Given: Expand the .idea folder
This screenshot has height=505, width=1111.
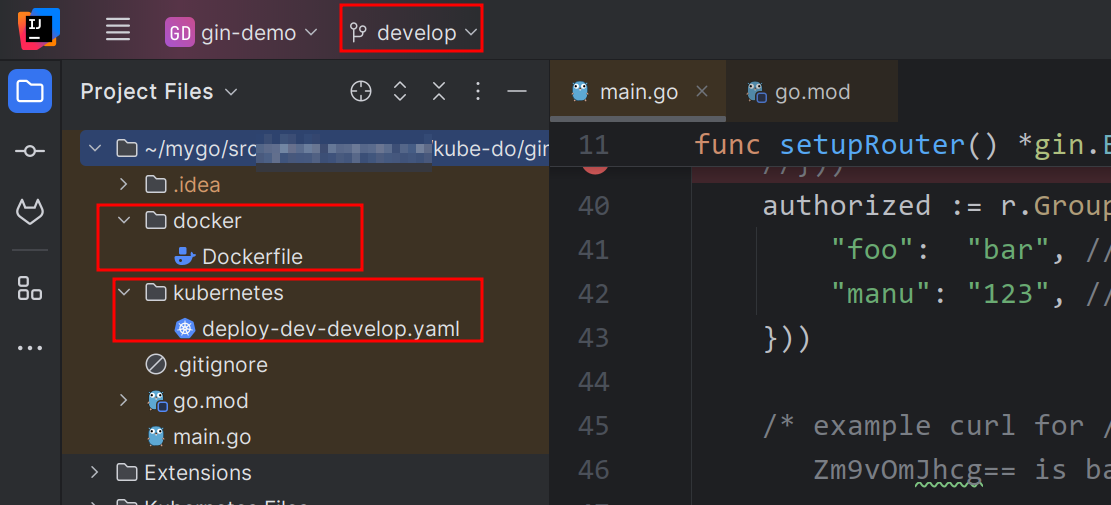Looking at the screenshot, I should click(x=124, y=185).
